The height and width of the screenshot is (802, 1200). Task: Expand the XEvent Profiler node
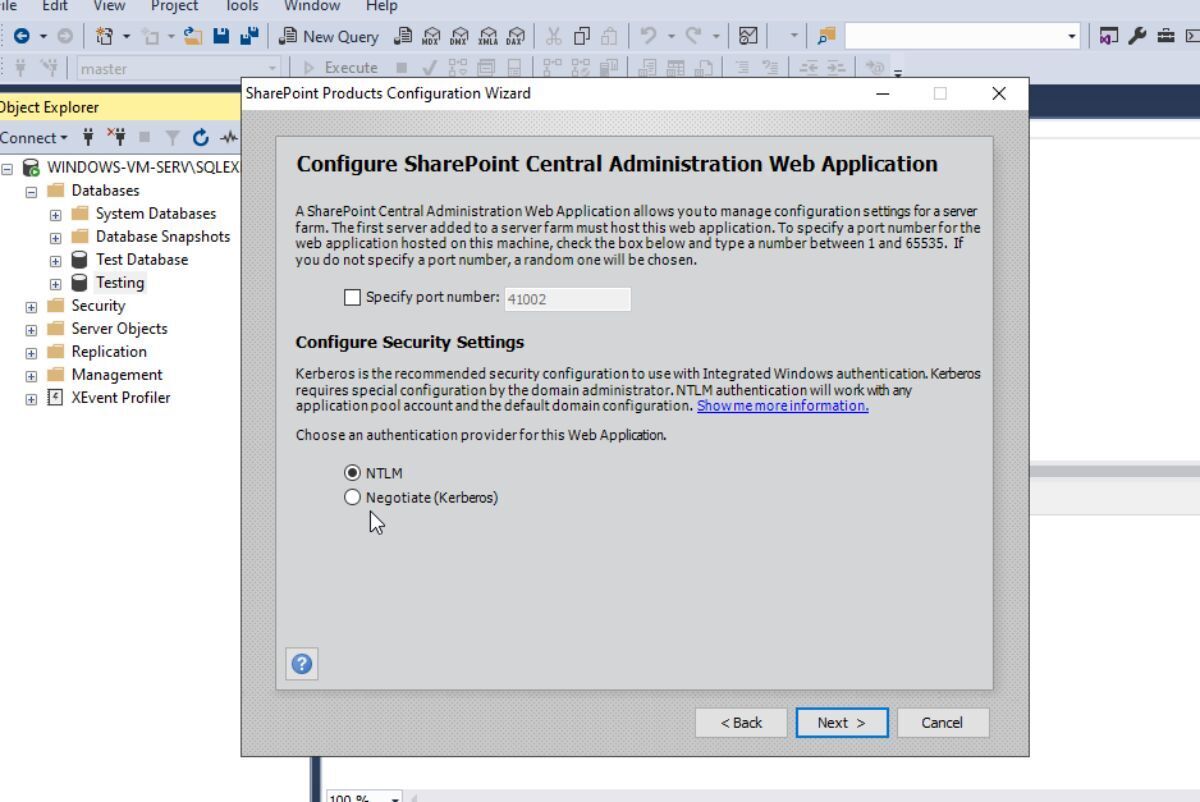[31, 398]
